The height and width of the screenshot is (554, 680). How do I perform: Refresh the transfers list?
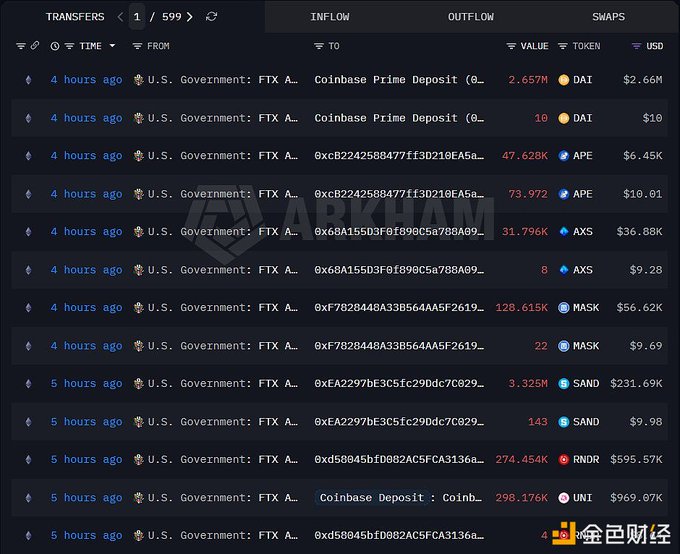tap(211, 17)
